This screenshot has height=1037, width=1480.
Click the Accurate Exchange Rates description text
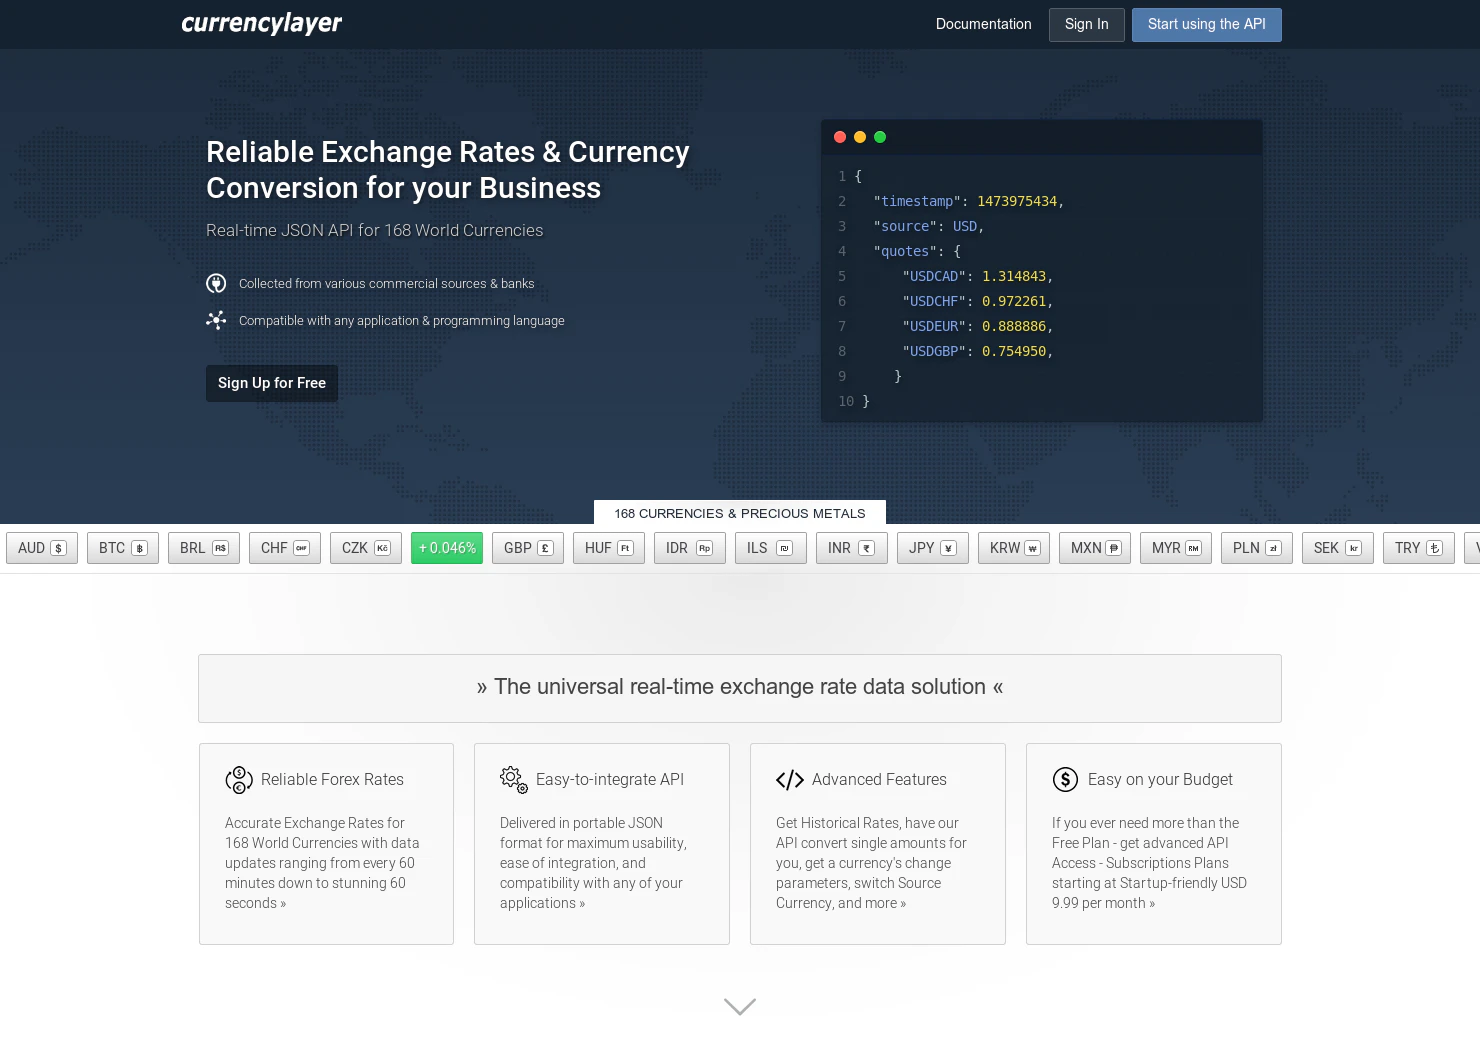pos(322,863)
